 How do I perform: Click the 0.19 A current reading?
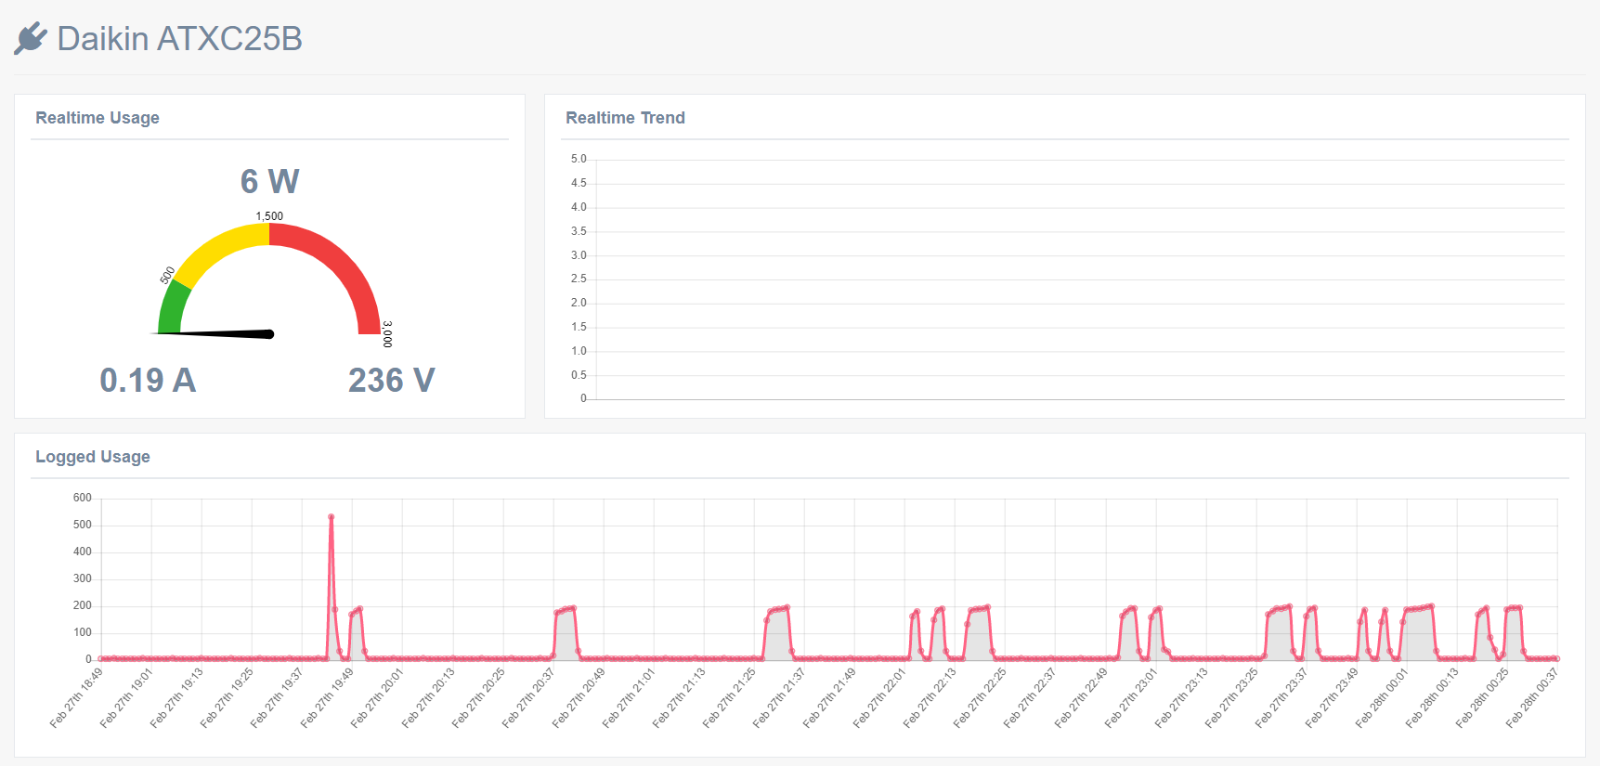click(147, 380)
